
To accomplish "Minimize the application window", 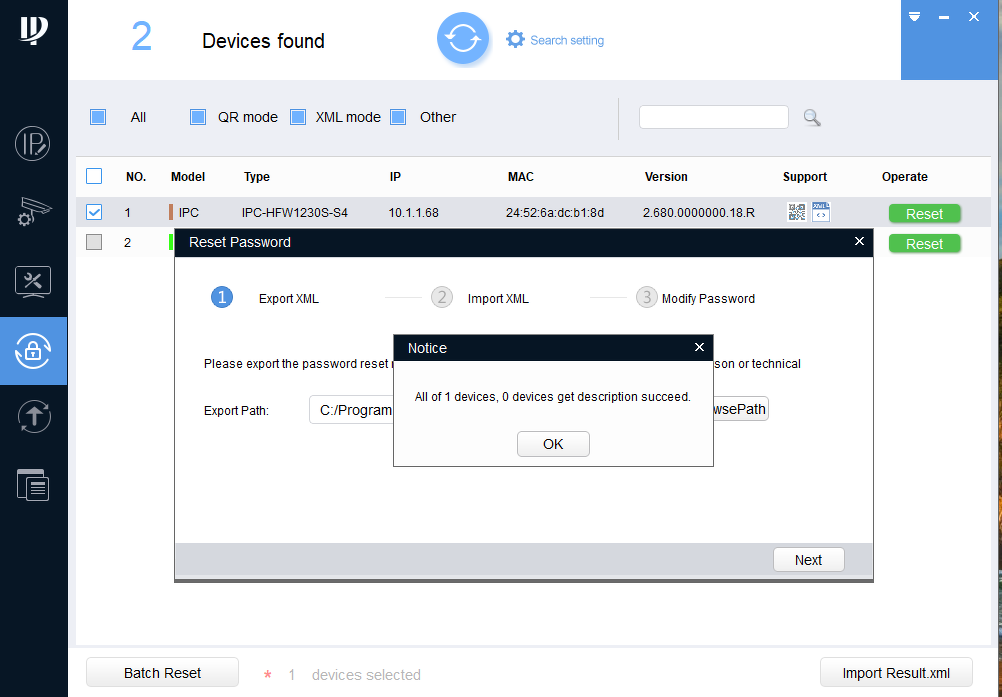I will [x=944, y=17].
